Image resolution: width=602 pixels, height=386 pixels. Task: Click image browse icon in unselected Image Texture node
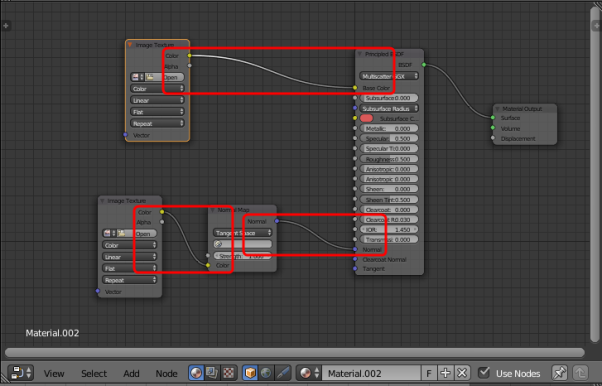[109, 234]
